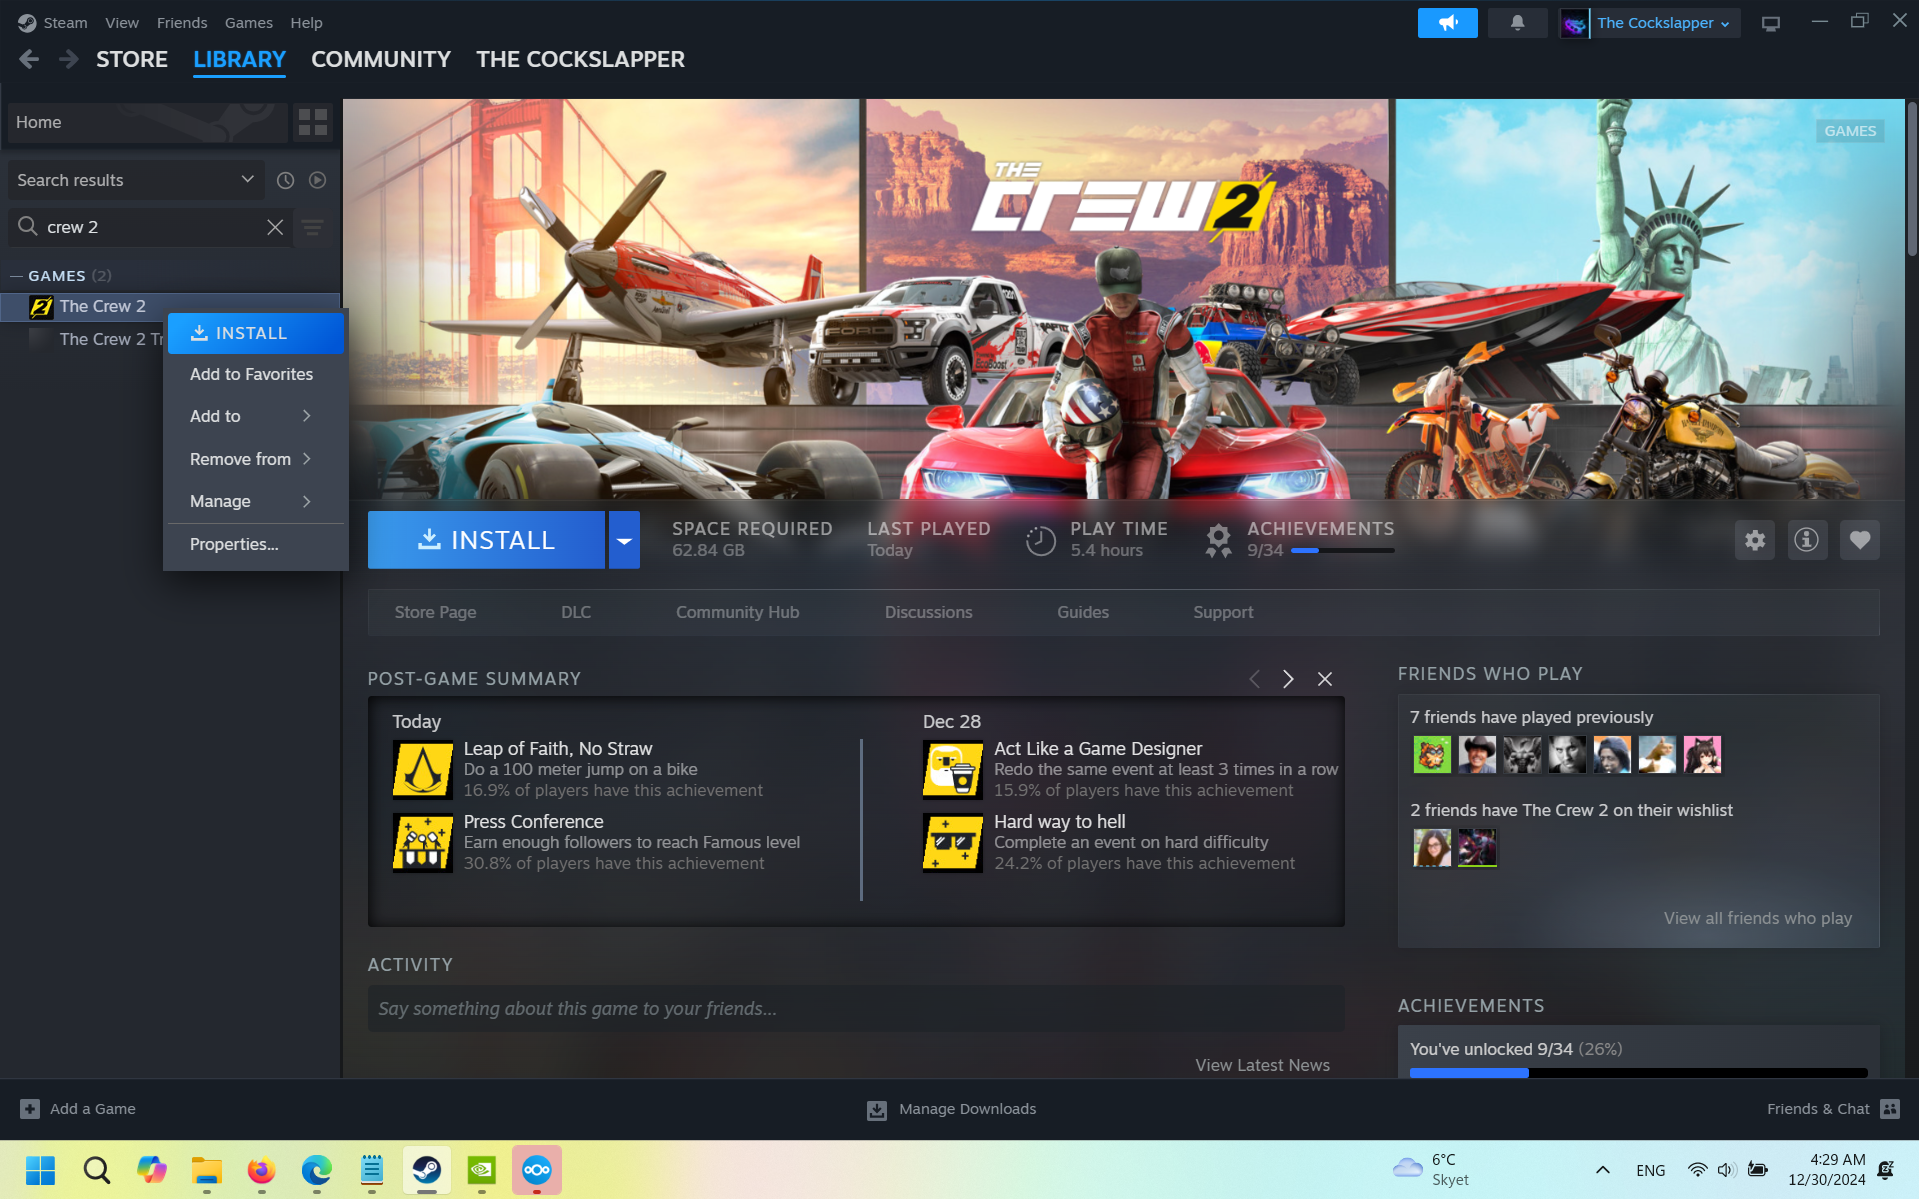This screenshot has height=1199, width=1919.
Task: Open the advanced filter options icon
Action: (x=313, y=228)
